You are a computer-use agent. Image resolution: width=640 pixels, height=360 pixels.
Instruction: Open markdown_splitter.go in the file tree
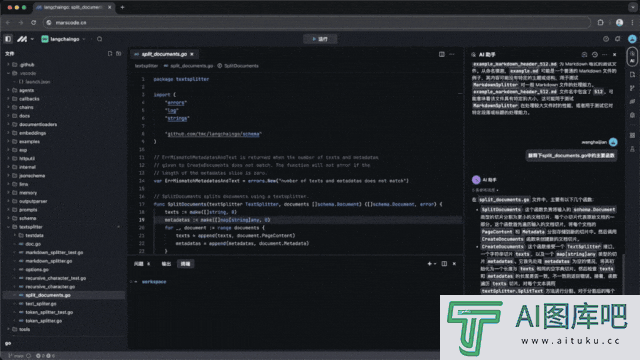coord(49,261)
